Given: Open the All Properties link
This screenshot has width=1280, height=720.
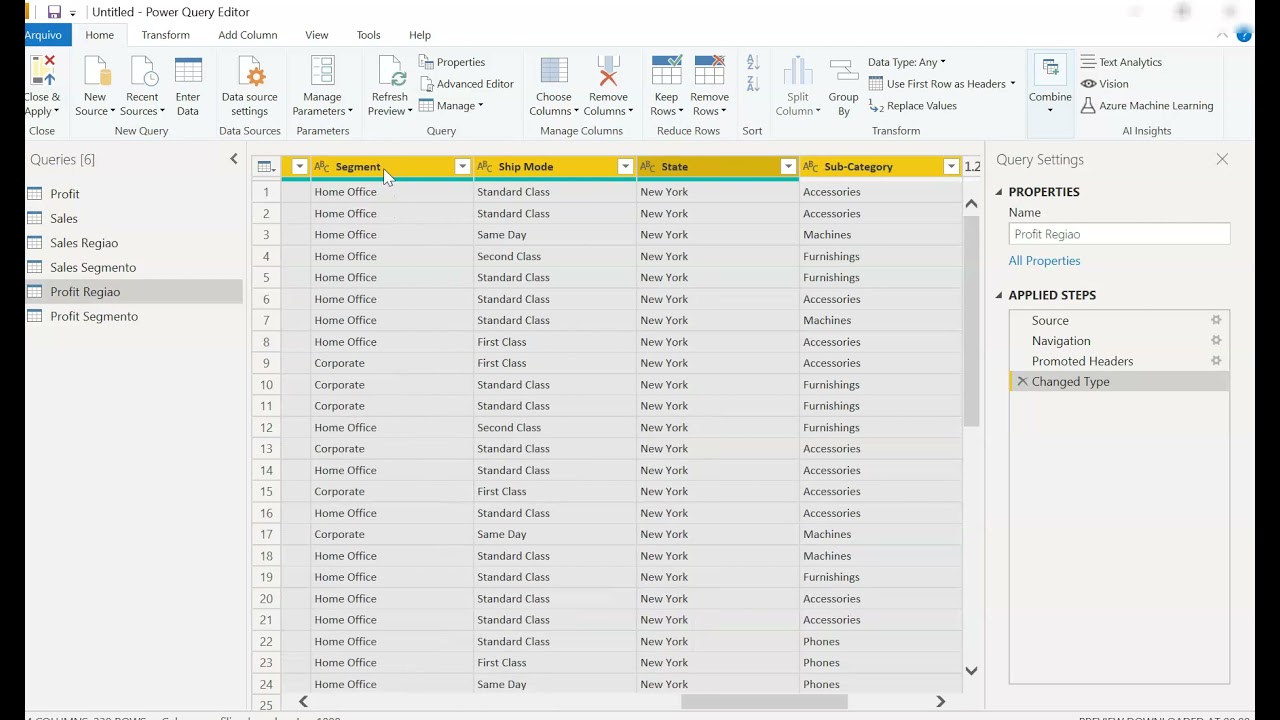Looking at the screenshot, I should [x=1044, y=261].
